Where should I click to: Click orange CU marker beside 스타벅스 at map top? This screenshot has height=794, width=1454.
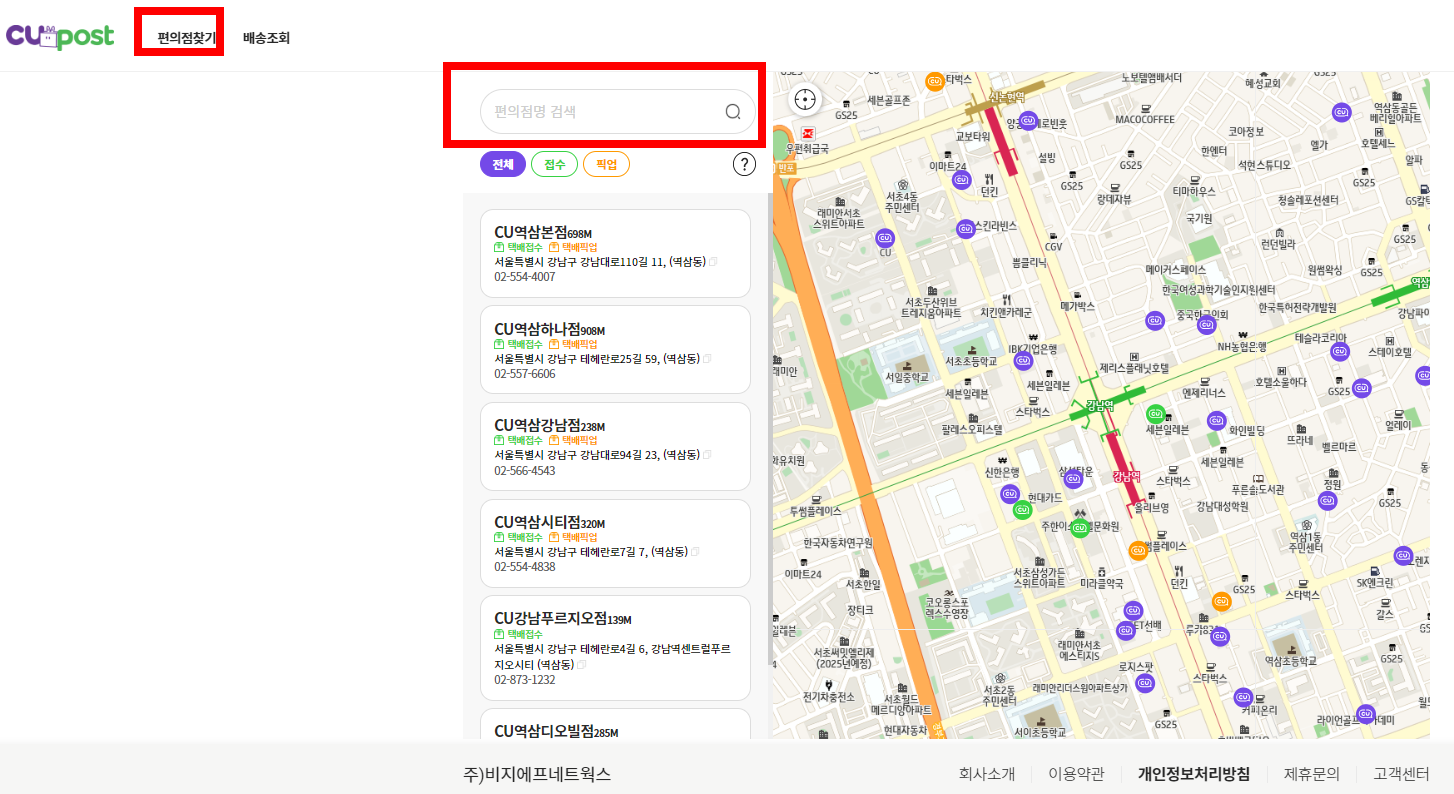tap(935, 82)
